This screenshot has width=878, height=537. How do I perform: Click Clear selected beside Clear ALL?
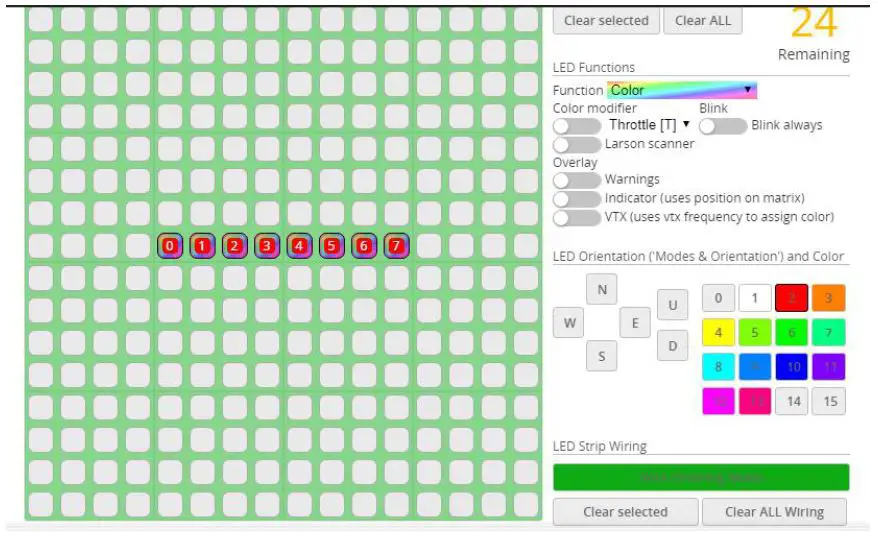[606, 21]
